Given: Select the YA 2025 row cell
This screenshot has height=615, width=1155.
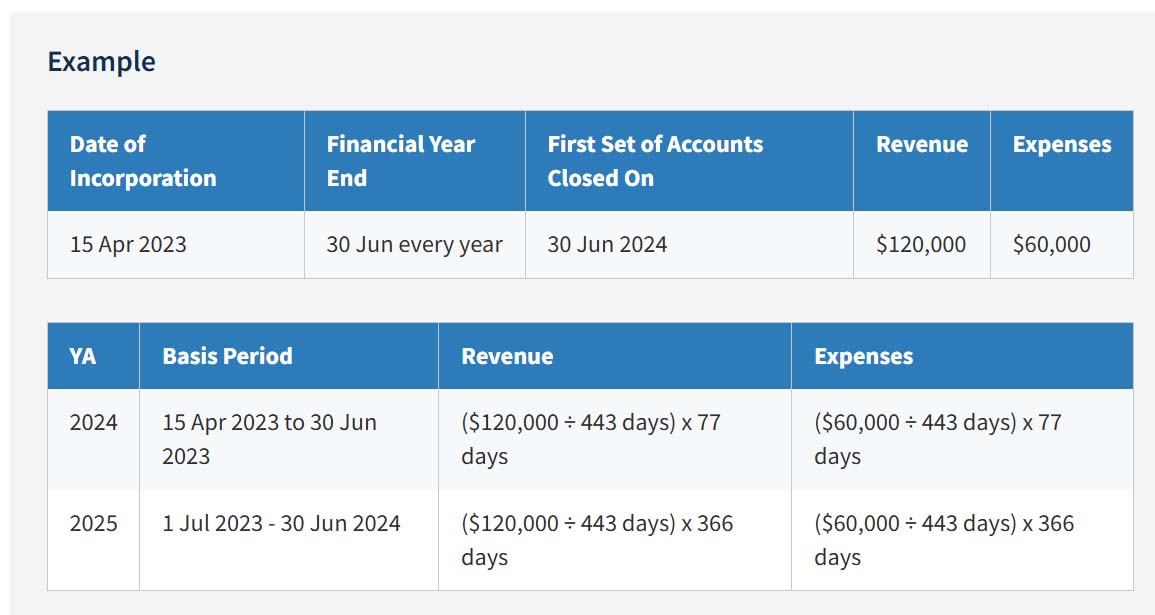Looking at the screenshot, I should (94, 540).
